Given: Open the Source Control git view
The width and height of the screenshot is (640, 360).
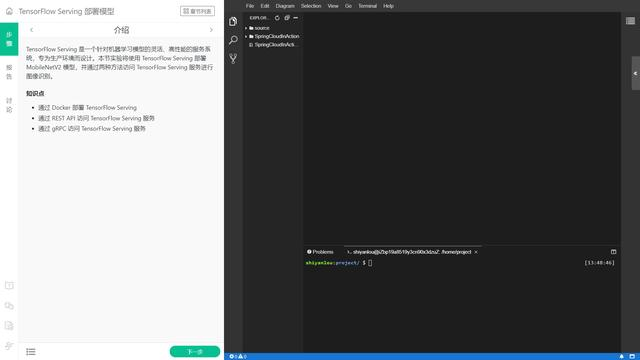Looking at the screenshot, I should (x=233, y=58).
